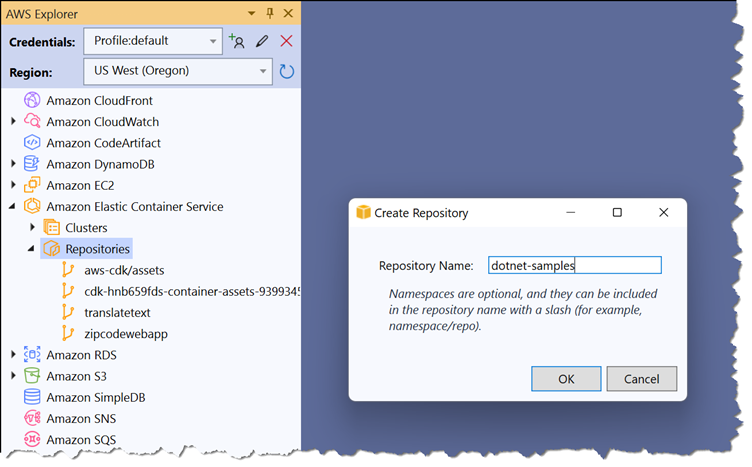
Task: Minimize the Create Repository dialog
Action: tap(571, 212)
